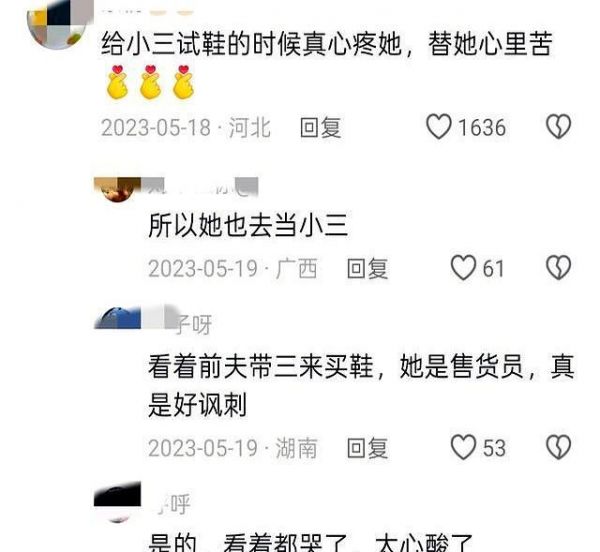Screen dimensions: 600x552
Task: Reply to the 河北 comment using 回复
Action: pyautogui.click(x=321, y=127)
